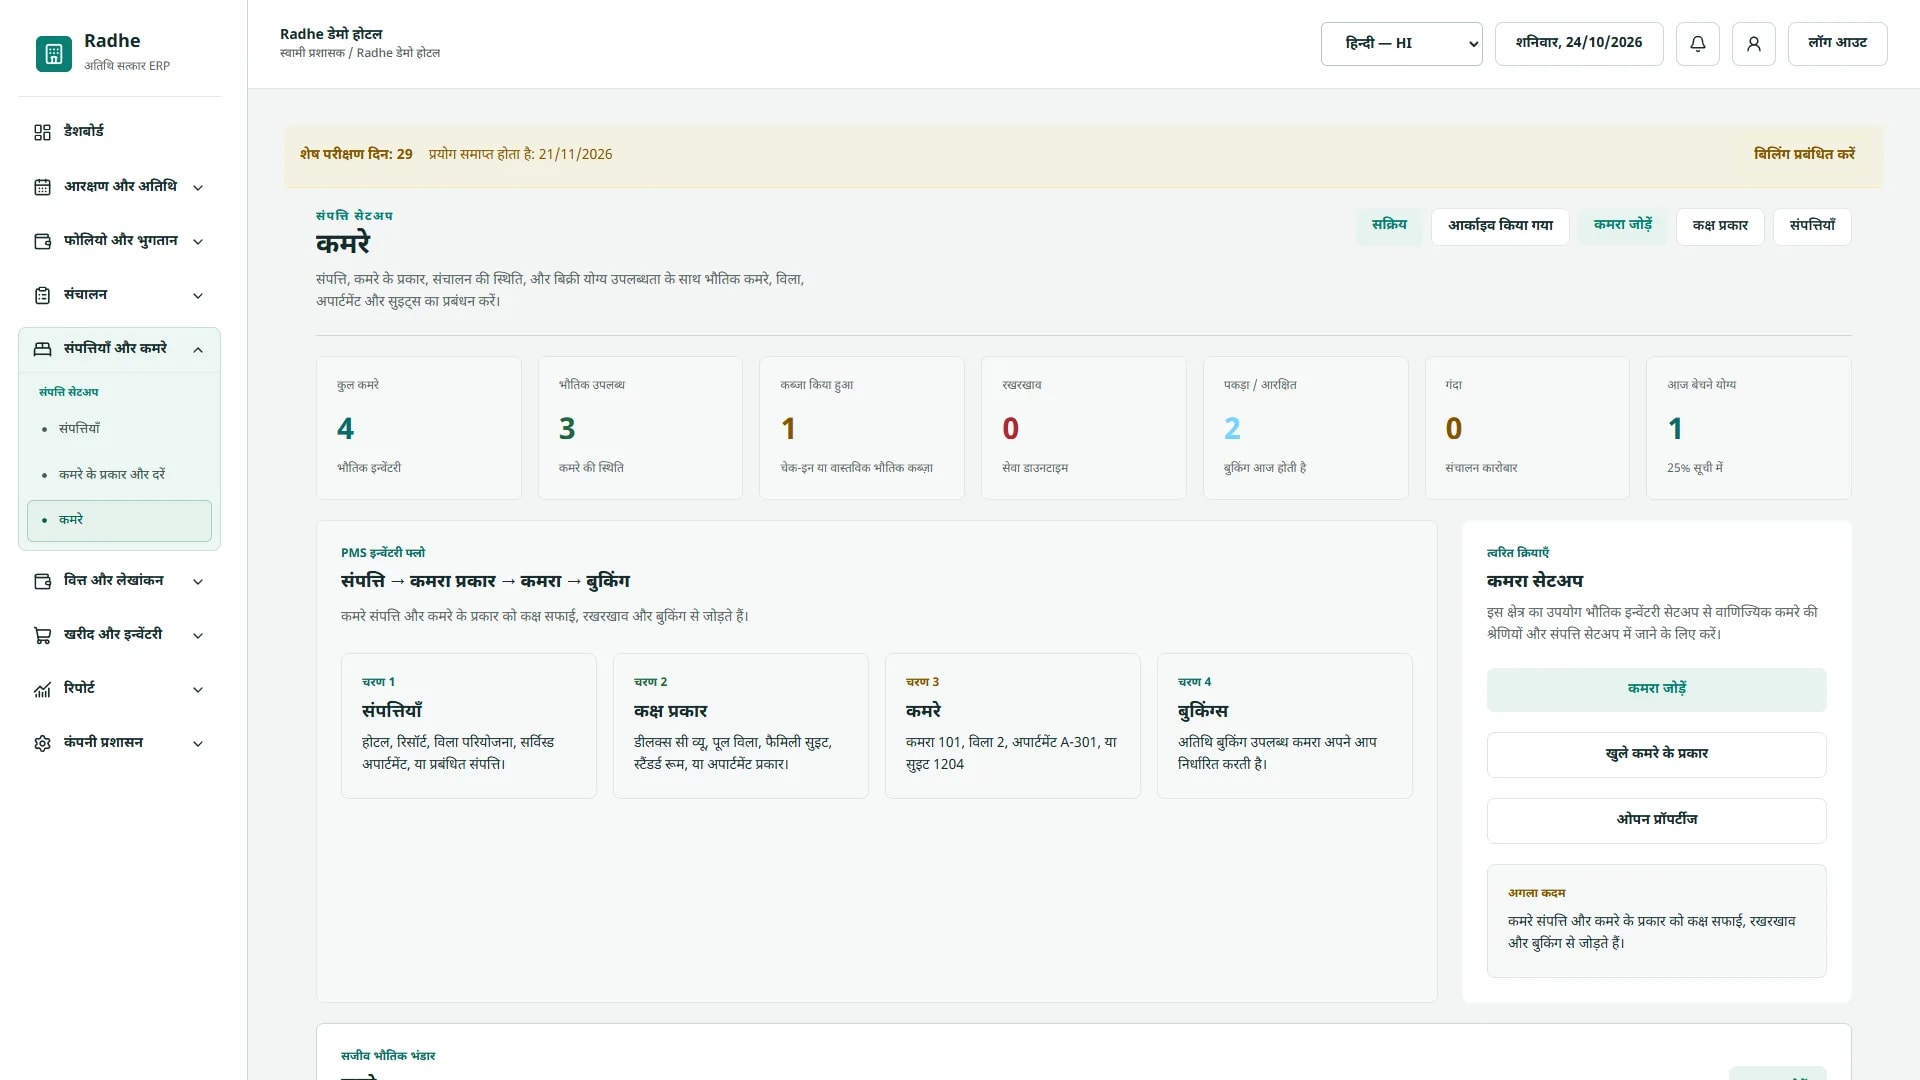Click बिलिंग प्रबंधित करें link
Image resolution: width=1920 pixels, height=1080 pixels.
coord(1804,154)
